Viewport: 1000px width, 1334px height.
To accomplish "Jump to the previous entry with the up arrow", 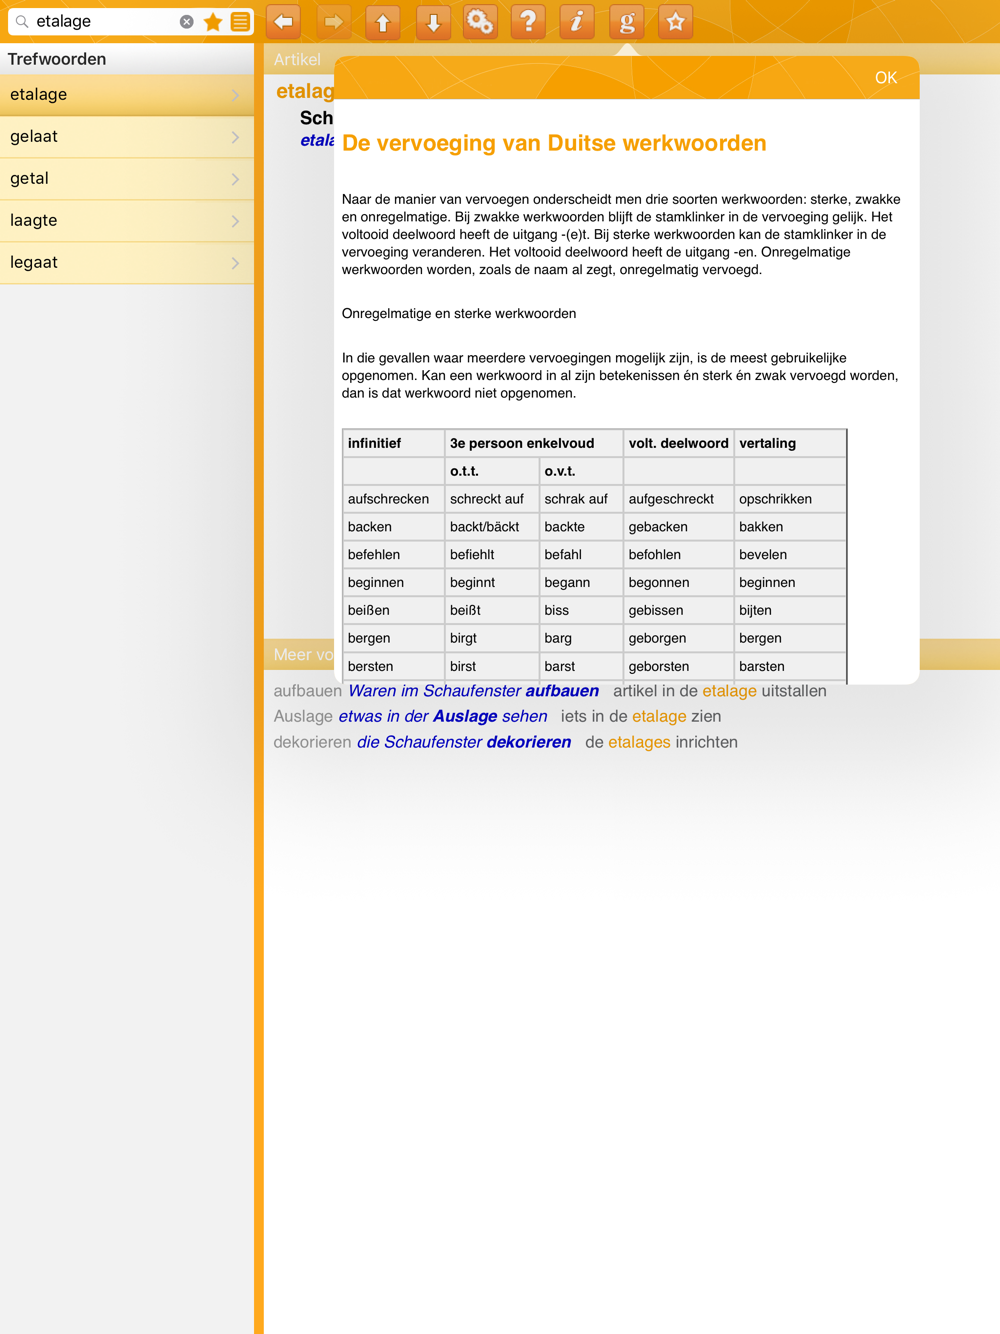I will (x=383, y=21).
